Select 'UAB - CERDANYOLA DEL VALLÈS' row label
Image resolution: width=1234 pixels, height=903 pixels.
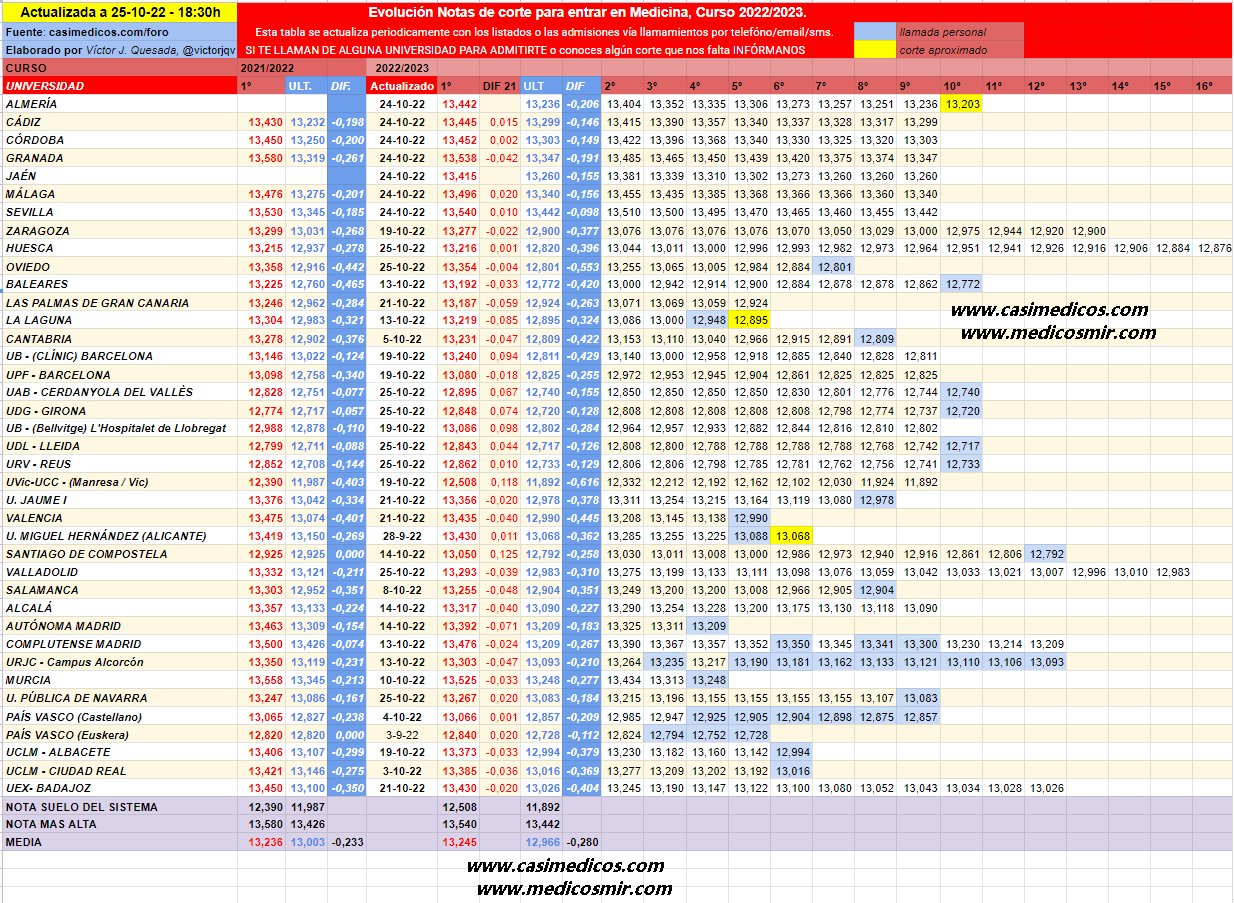pyautogui.click(x=119, y=392)
